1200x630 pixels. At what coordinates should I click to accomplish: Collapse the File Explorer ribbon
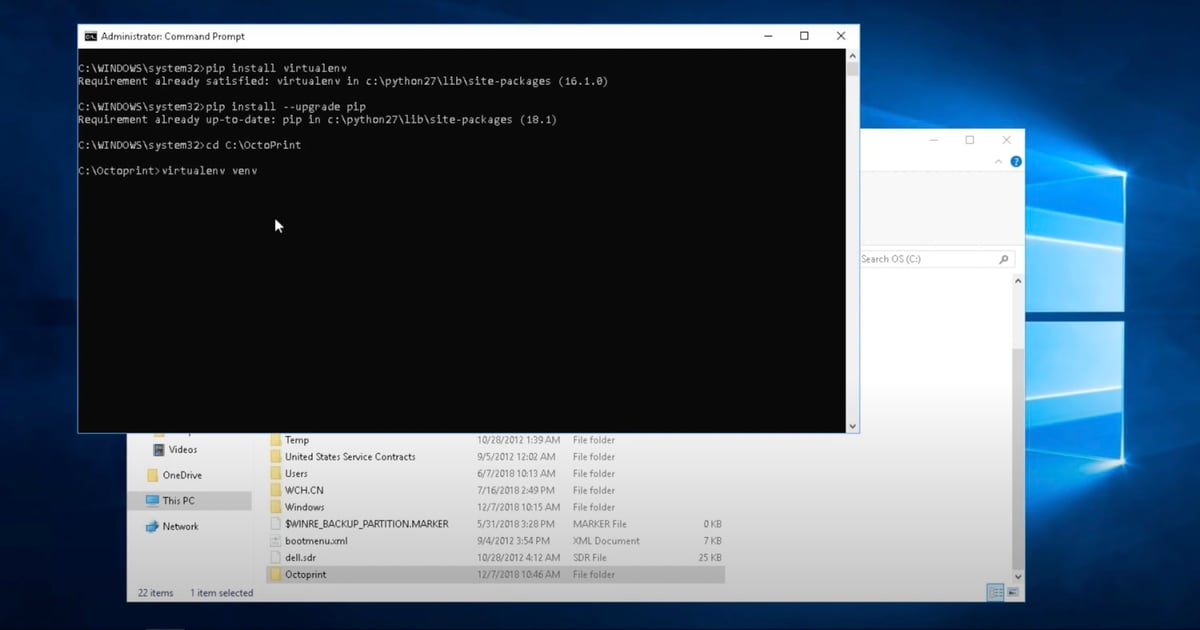pyautogui.click(x=999, y=161)
